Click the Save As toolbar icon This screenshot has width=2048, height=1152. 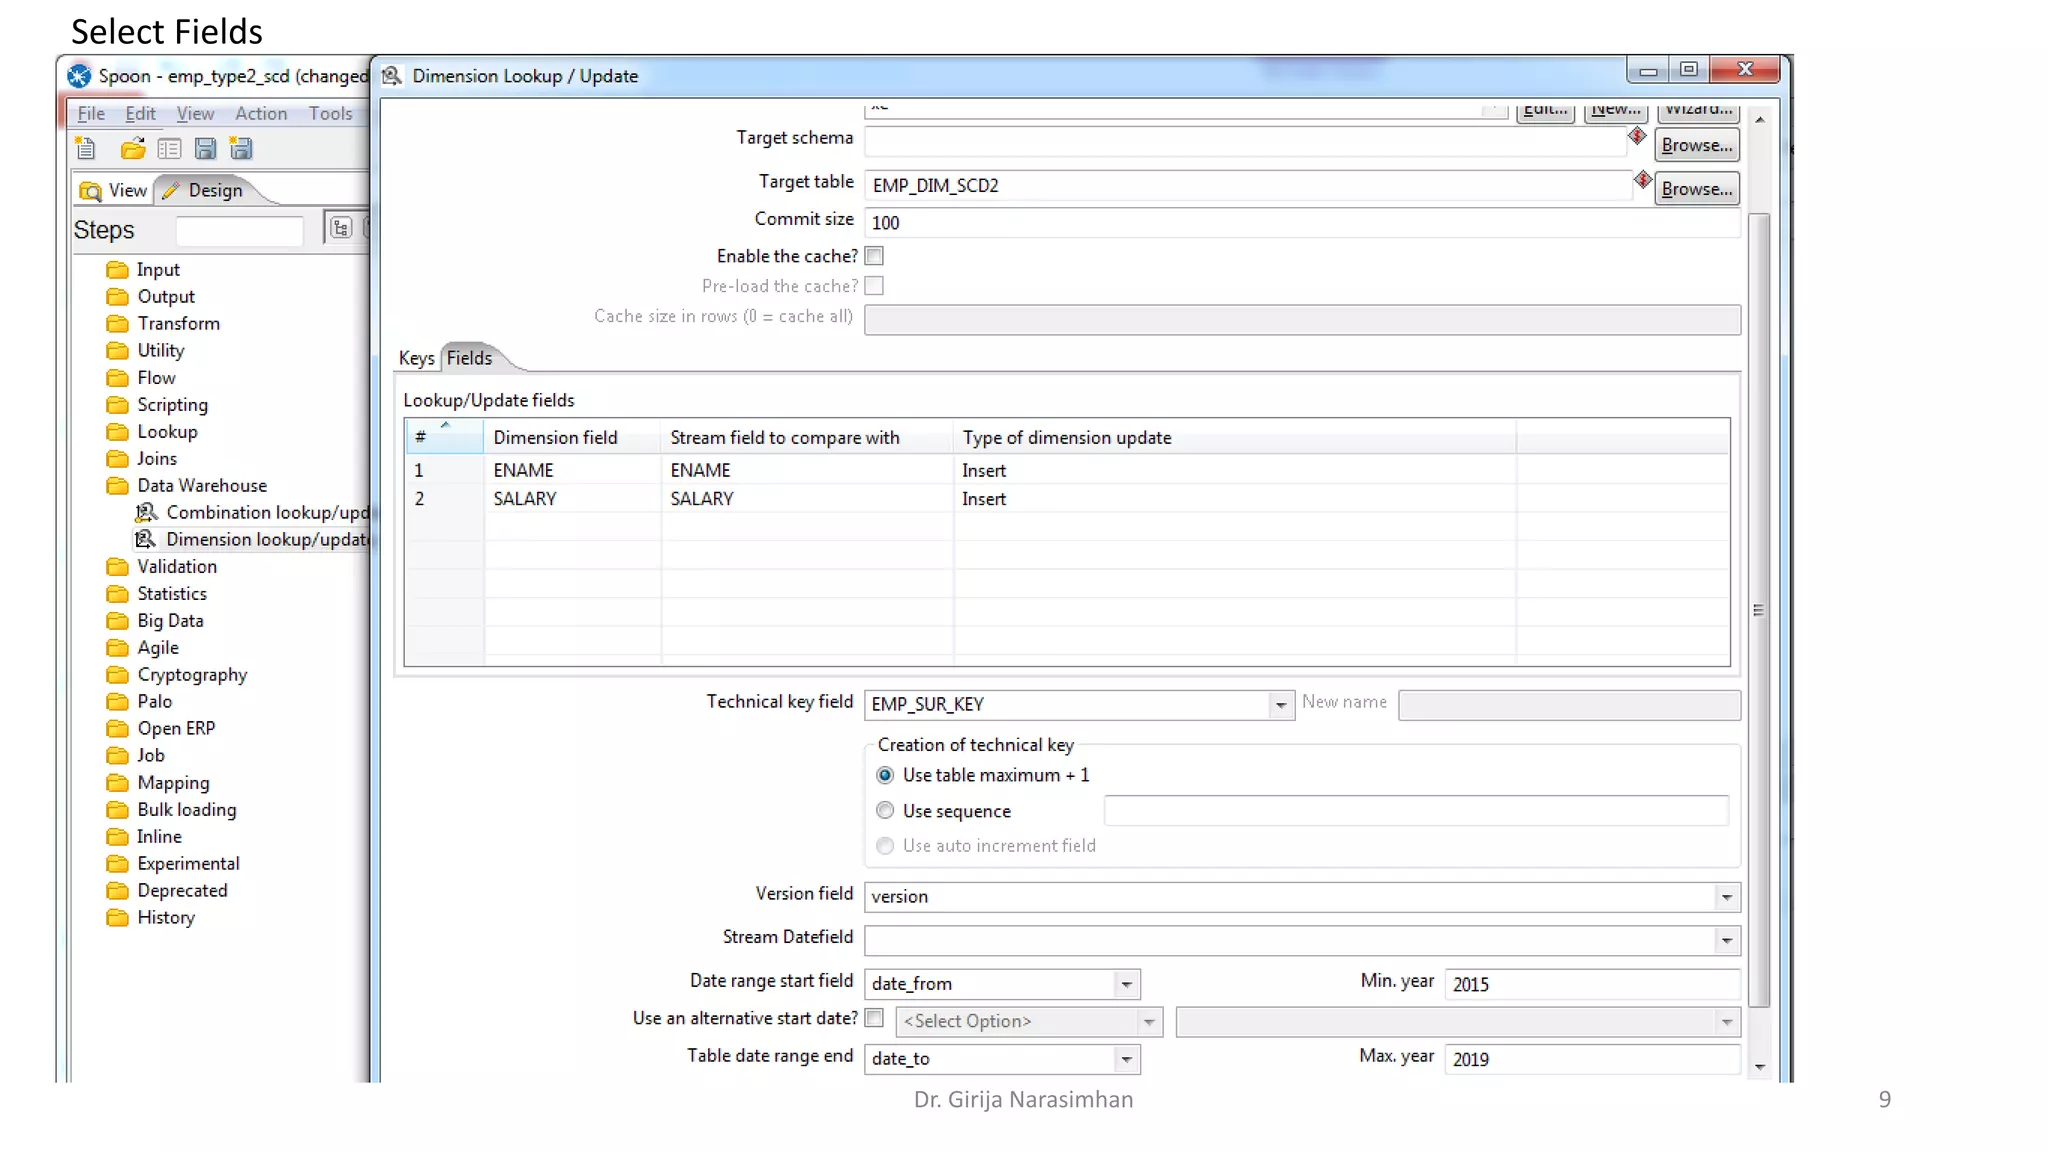pos(241,149)
